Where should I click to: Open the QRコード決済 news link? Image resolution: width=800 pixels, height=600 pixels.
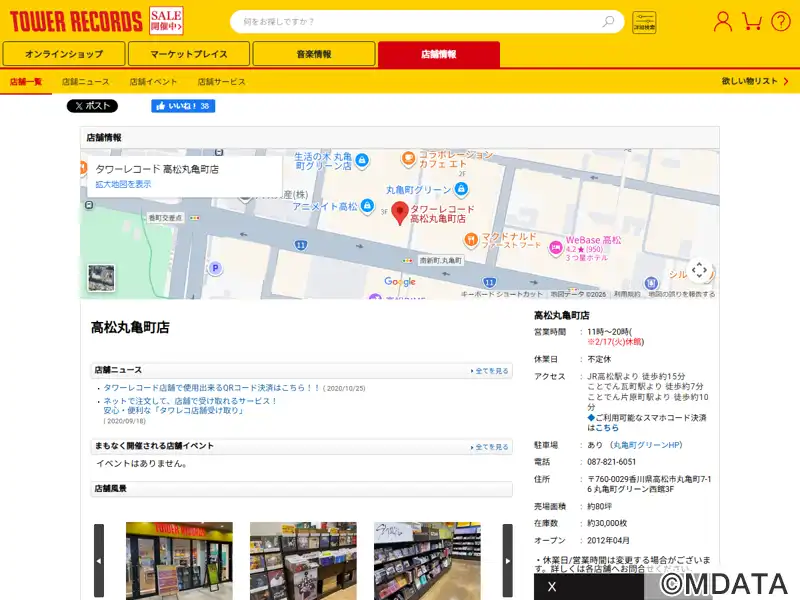(x=211, y=388)
